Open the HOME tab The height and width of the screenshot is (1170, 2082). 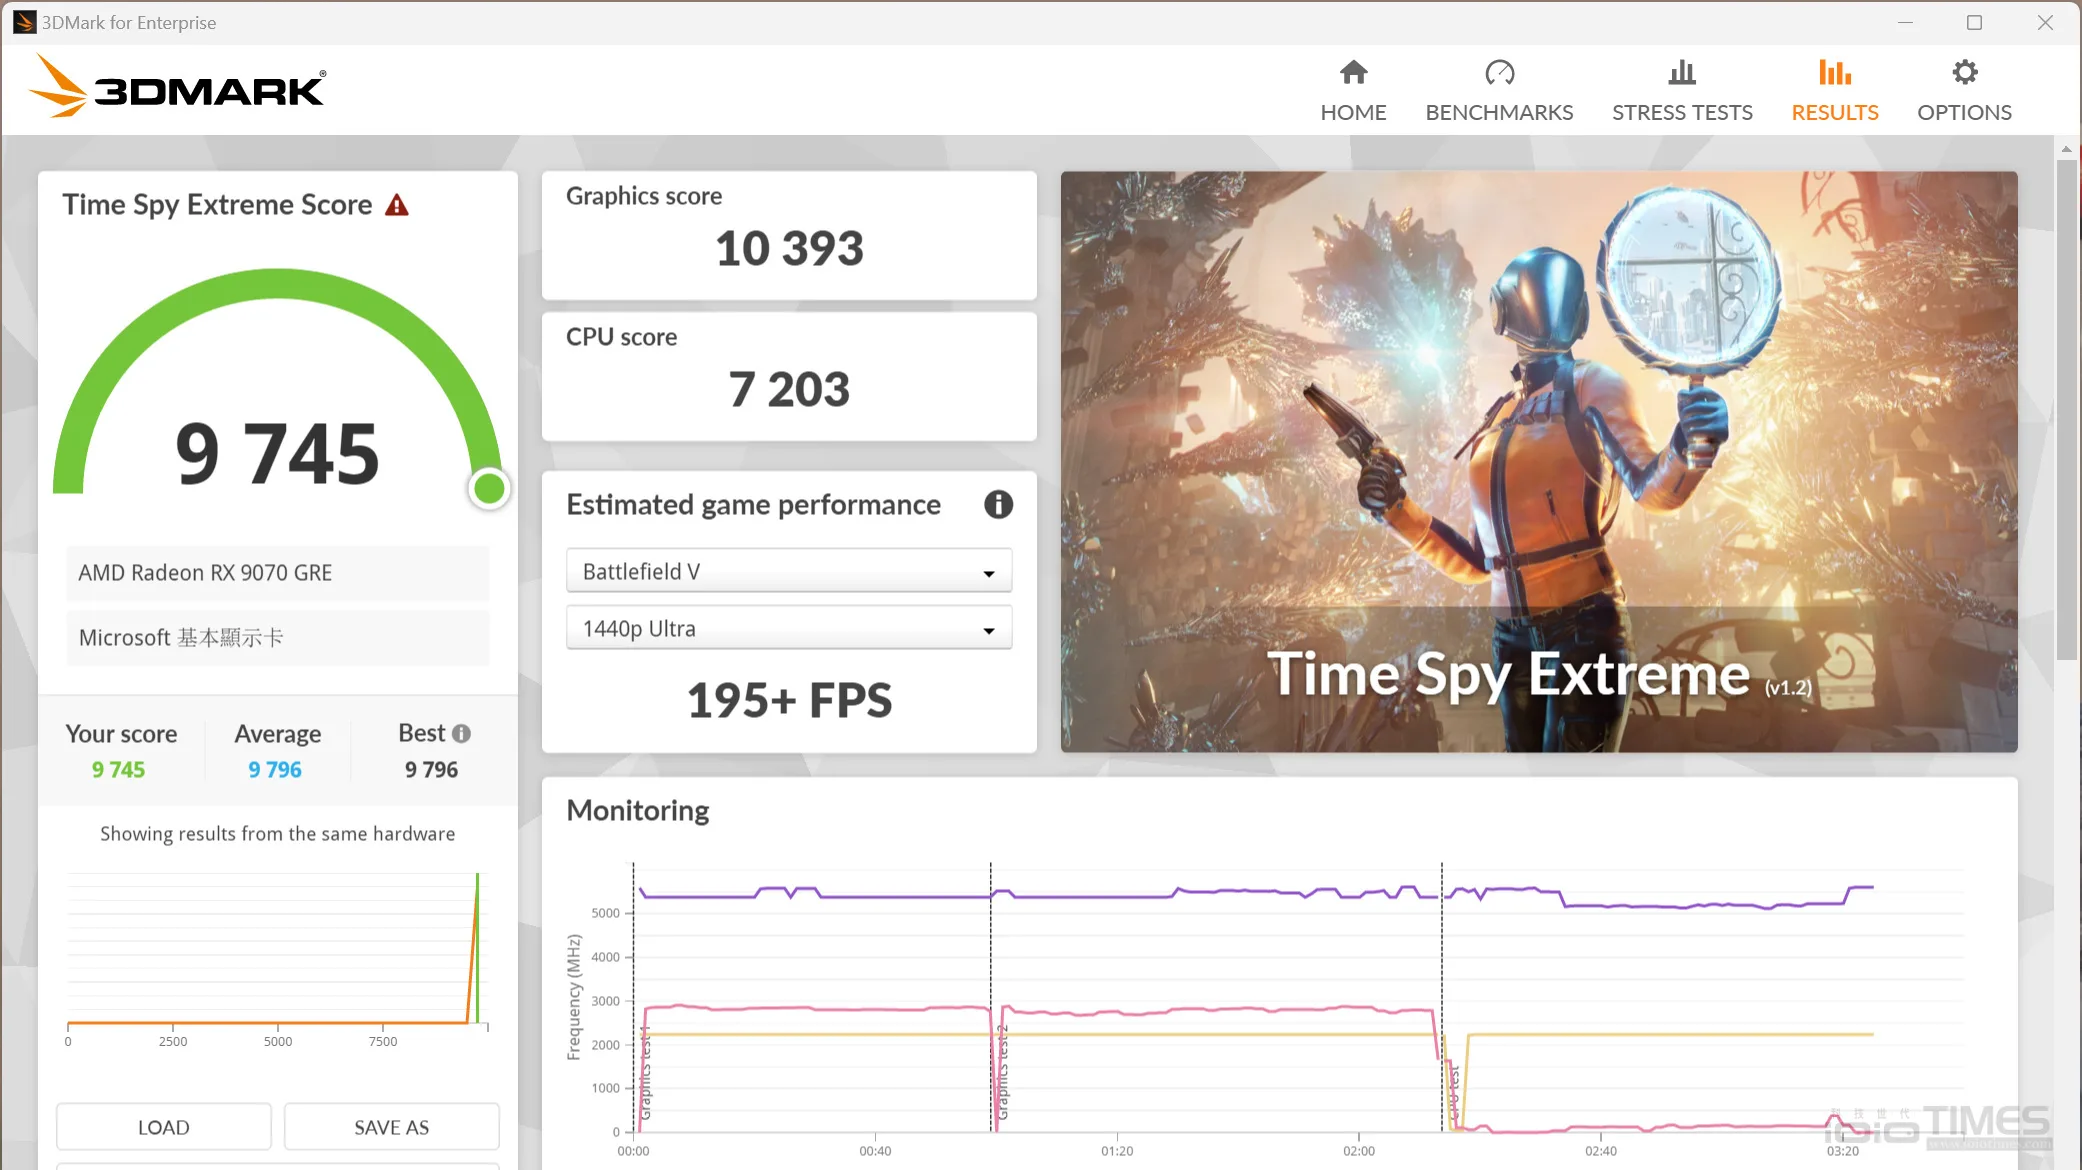1353,91
